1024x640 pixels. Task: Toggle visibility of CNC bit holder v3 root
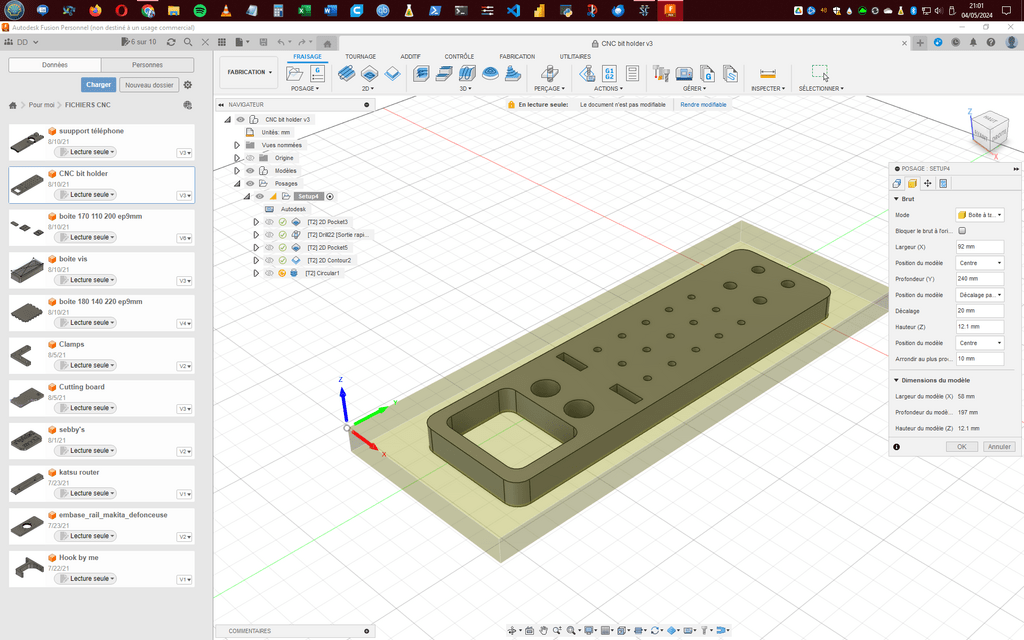(x=240, y=120)
